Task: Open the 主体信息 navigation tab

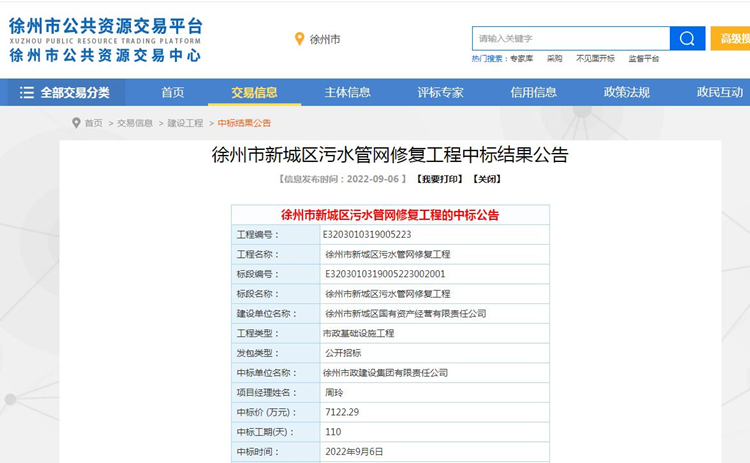Action: [x=348, y=92]
